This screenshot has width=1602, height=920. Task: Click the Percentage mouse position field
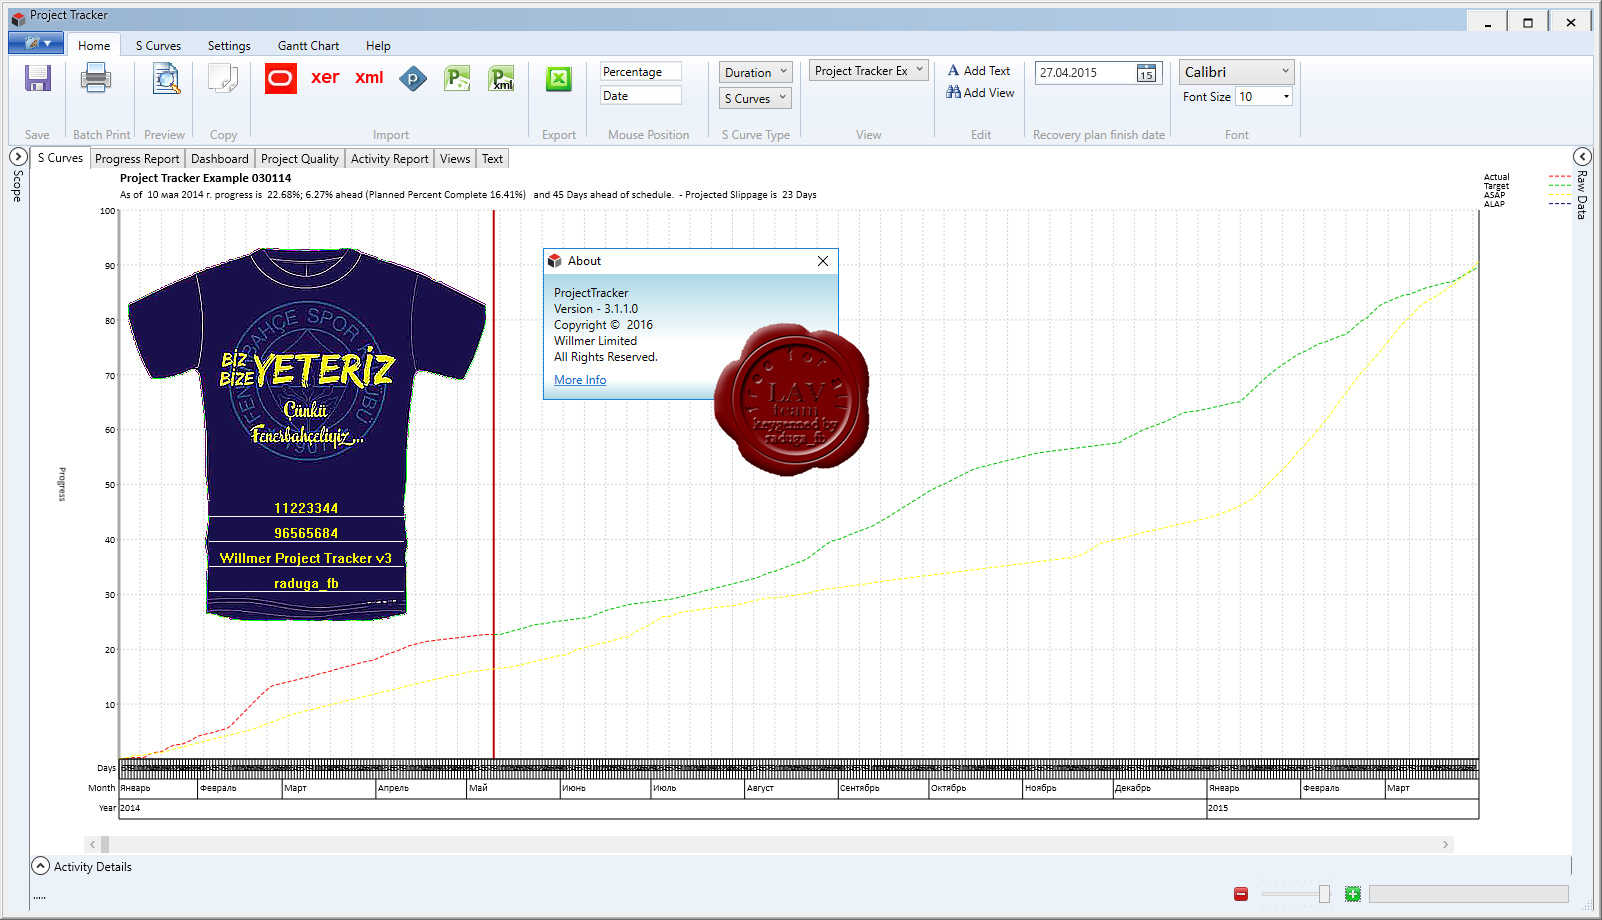pyautogui.click(x=641, y=71)
